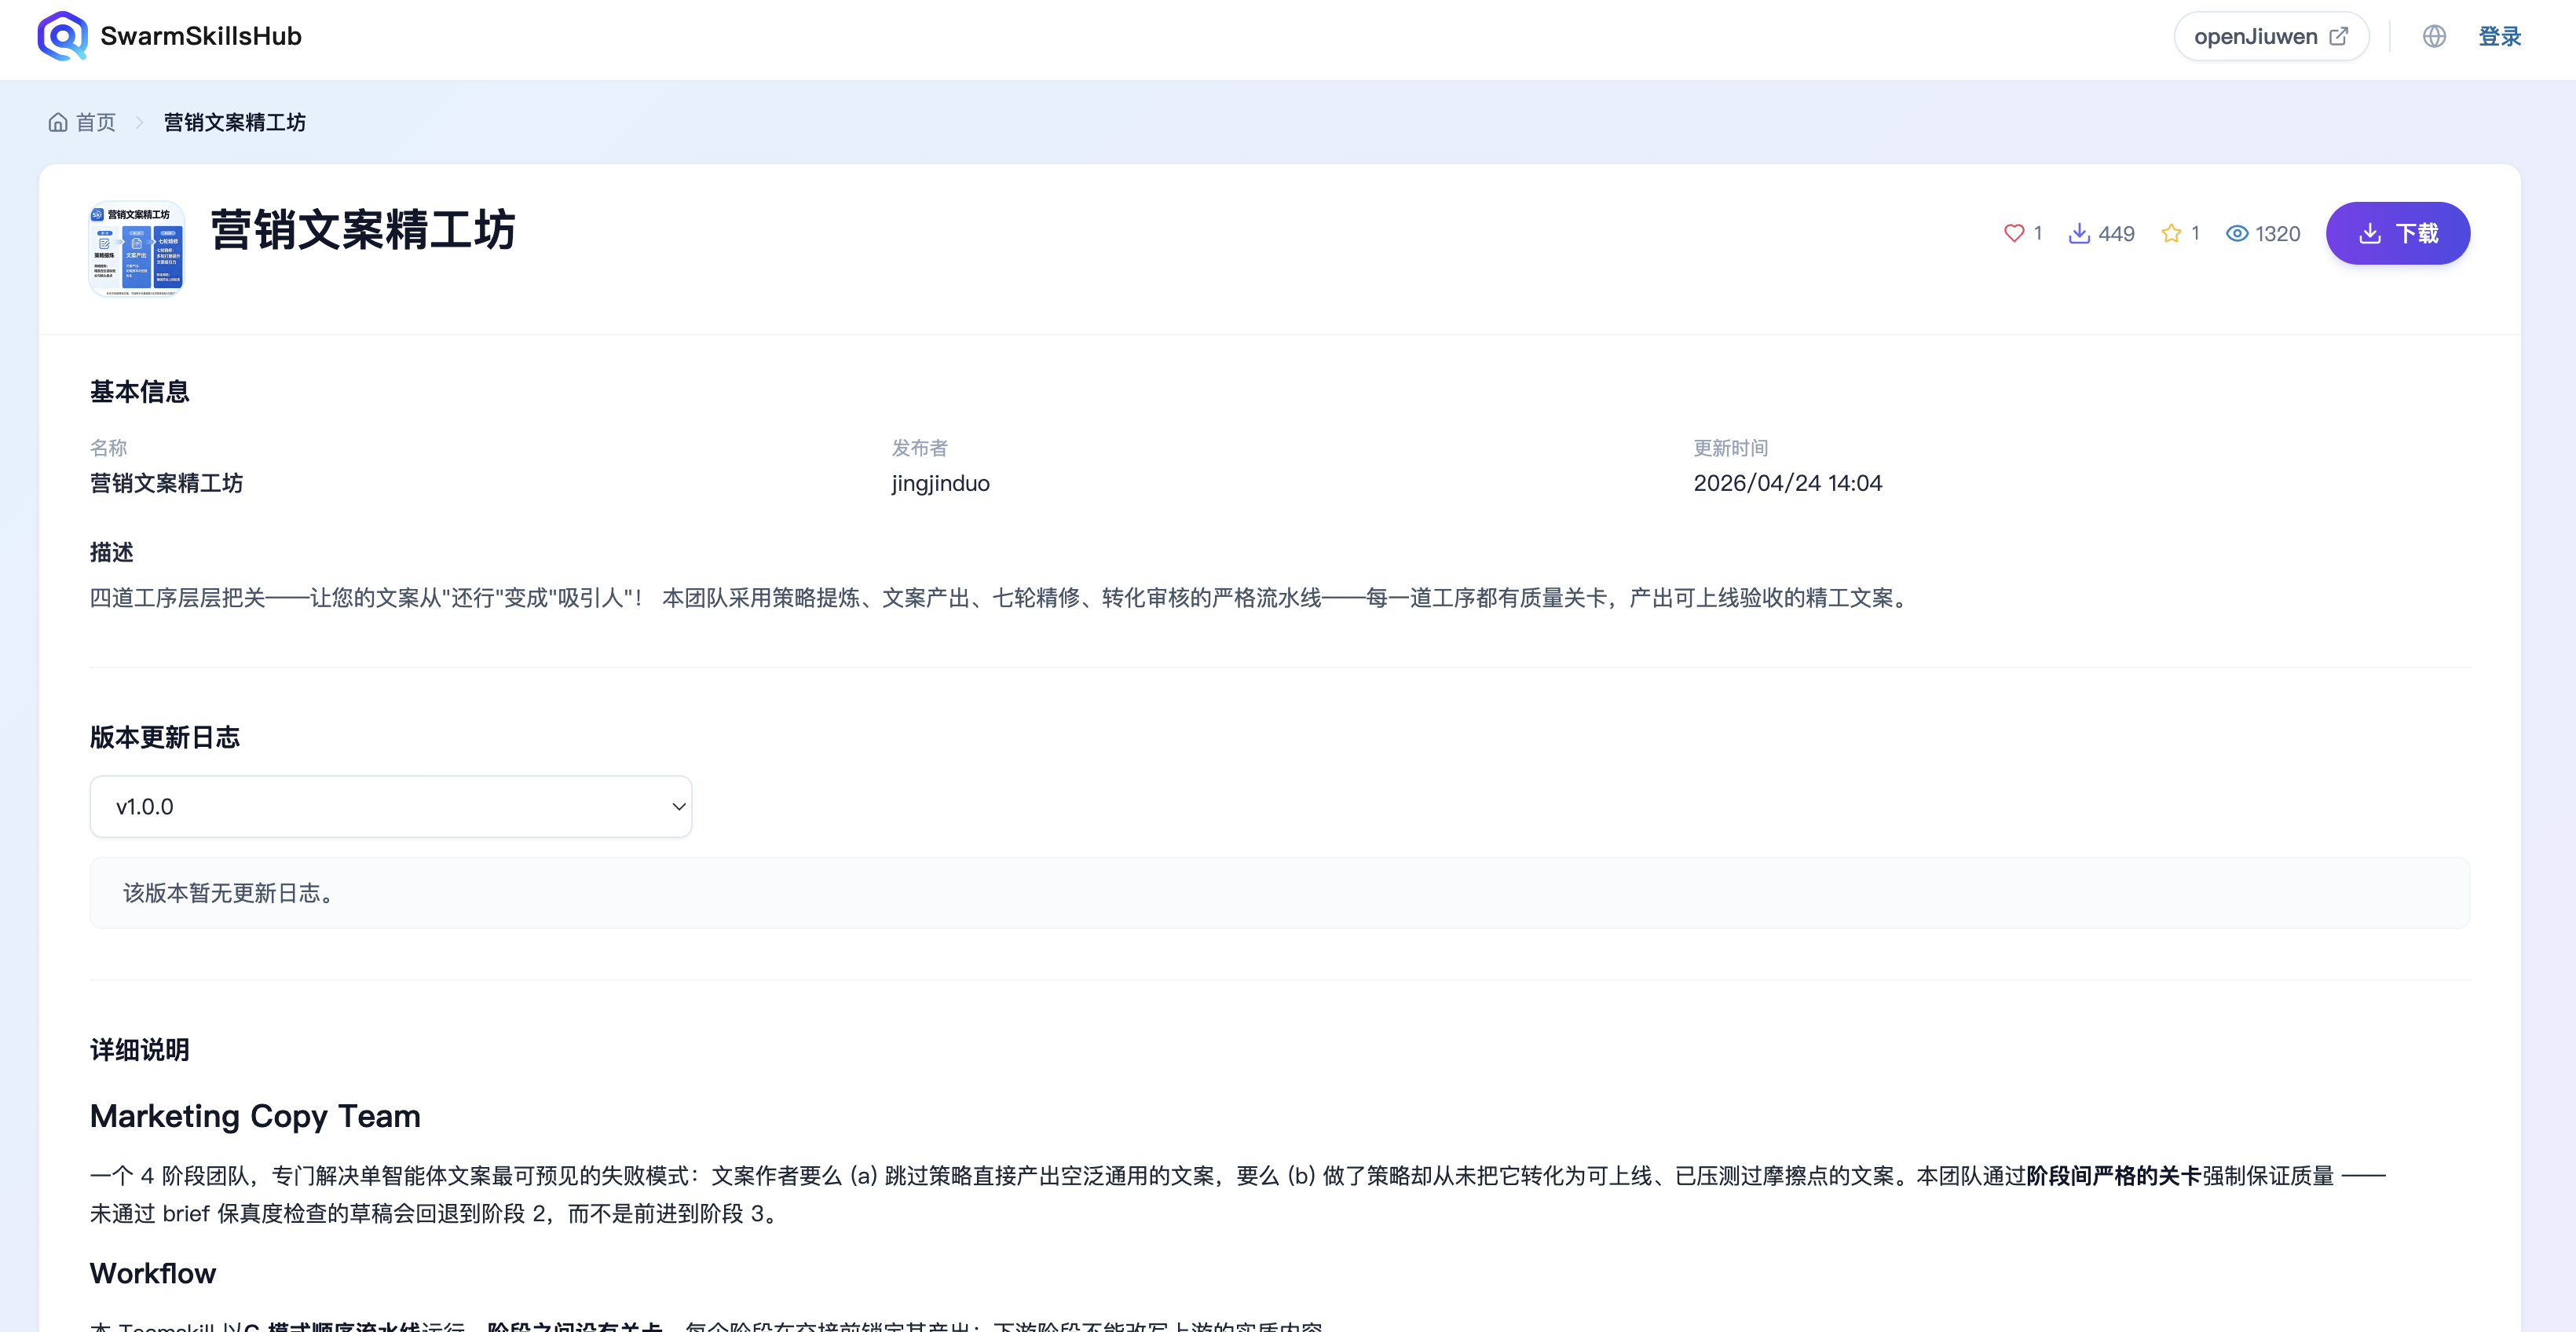
Task: Select the Workflow heading
Action: pyautogui.click(x=153, y=1273)
